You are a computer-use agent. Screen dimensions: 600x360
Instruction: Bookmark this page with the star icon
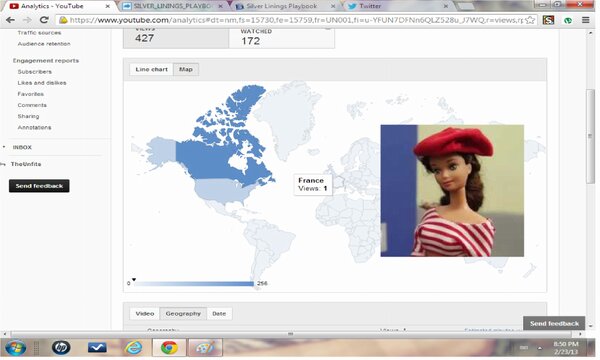[530, 20]
